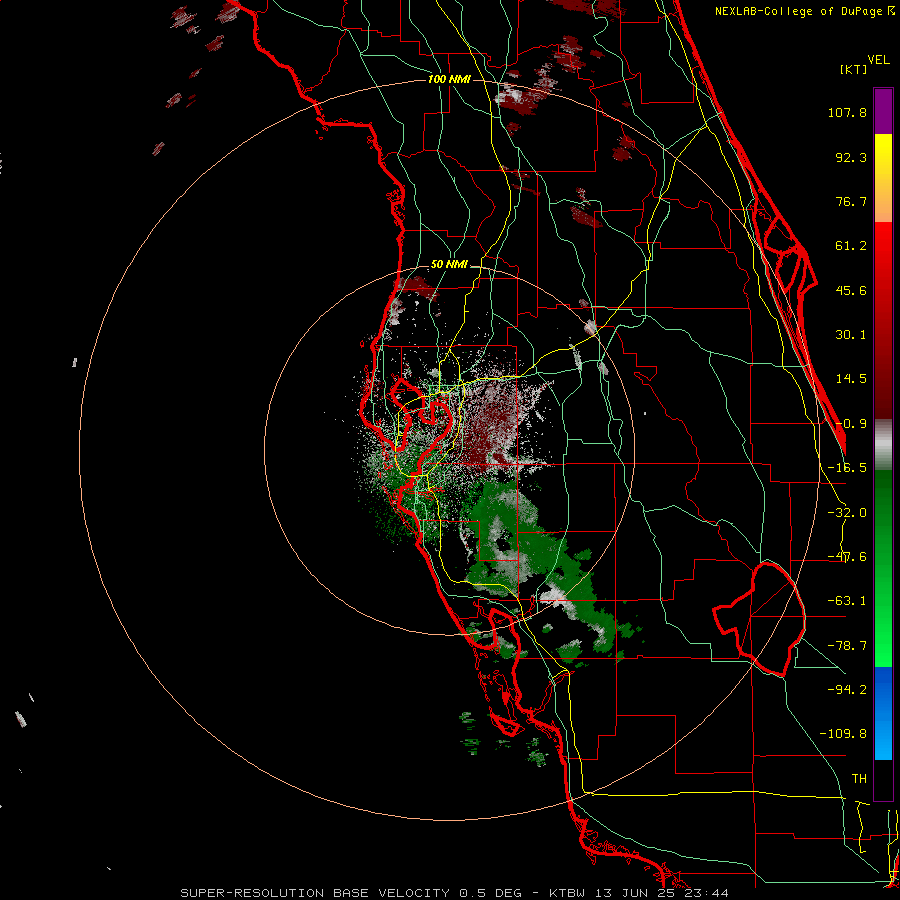Click the 92.3 legend value
This screenshot has width=900, height=900.
[851, 157]
